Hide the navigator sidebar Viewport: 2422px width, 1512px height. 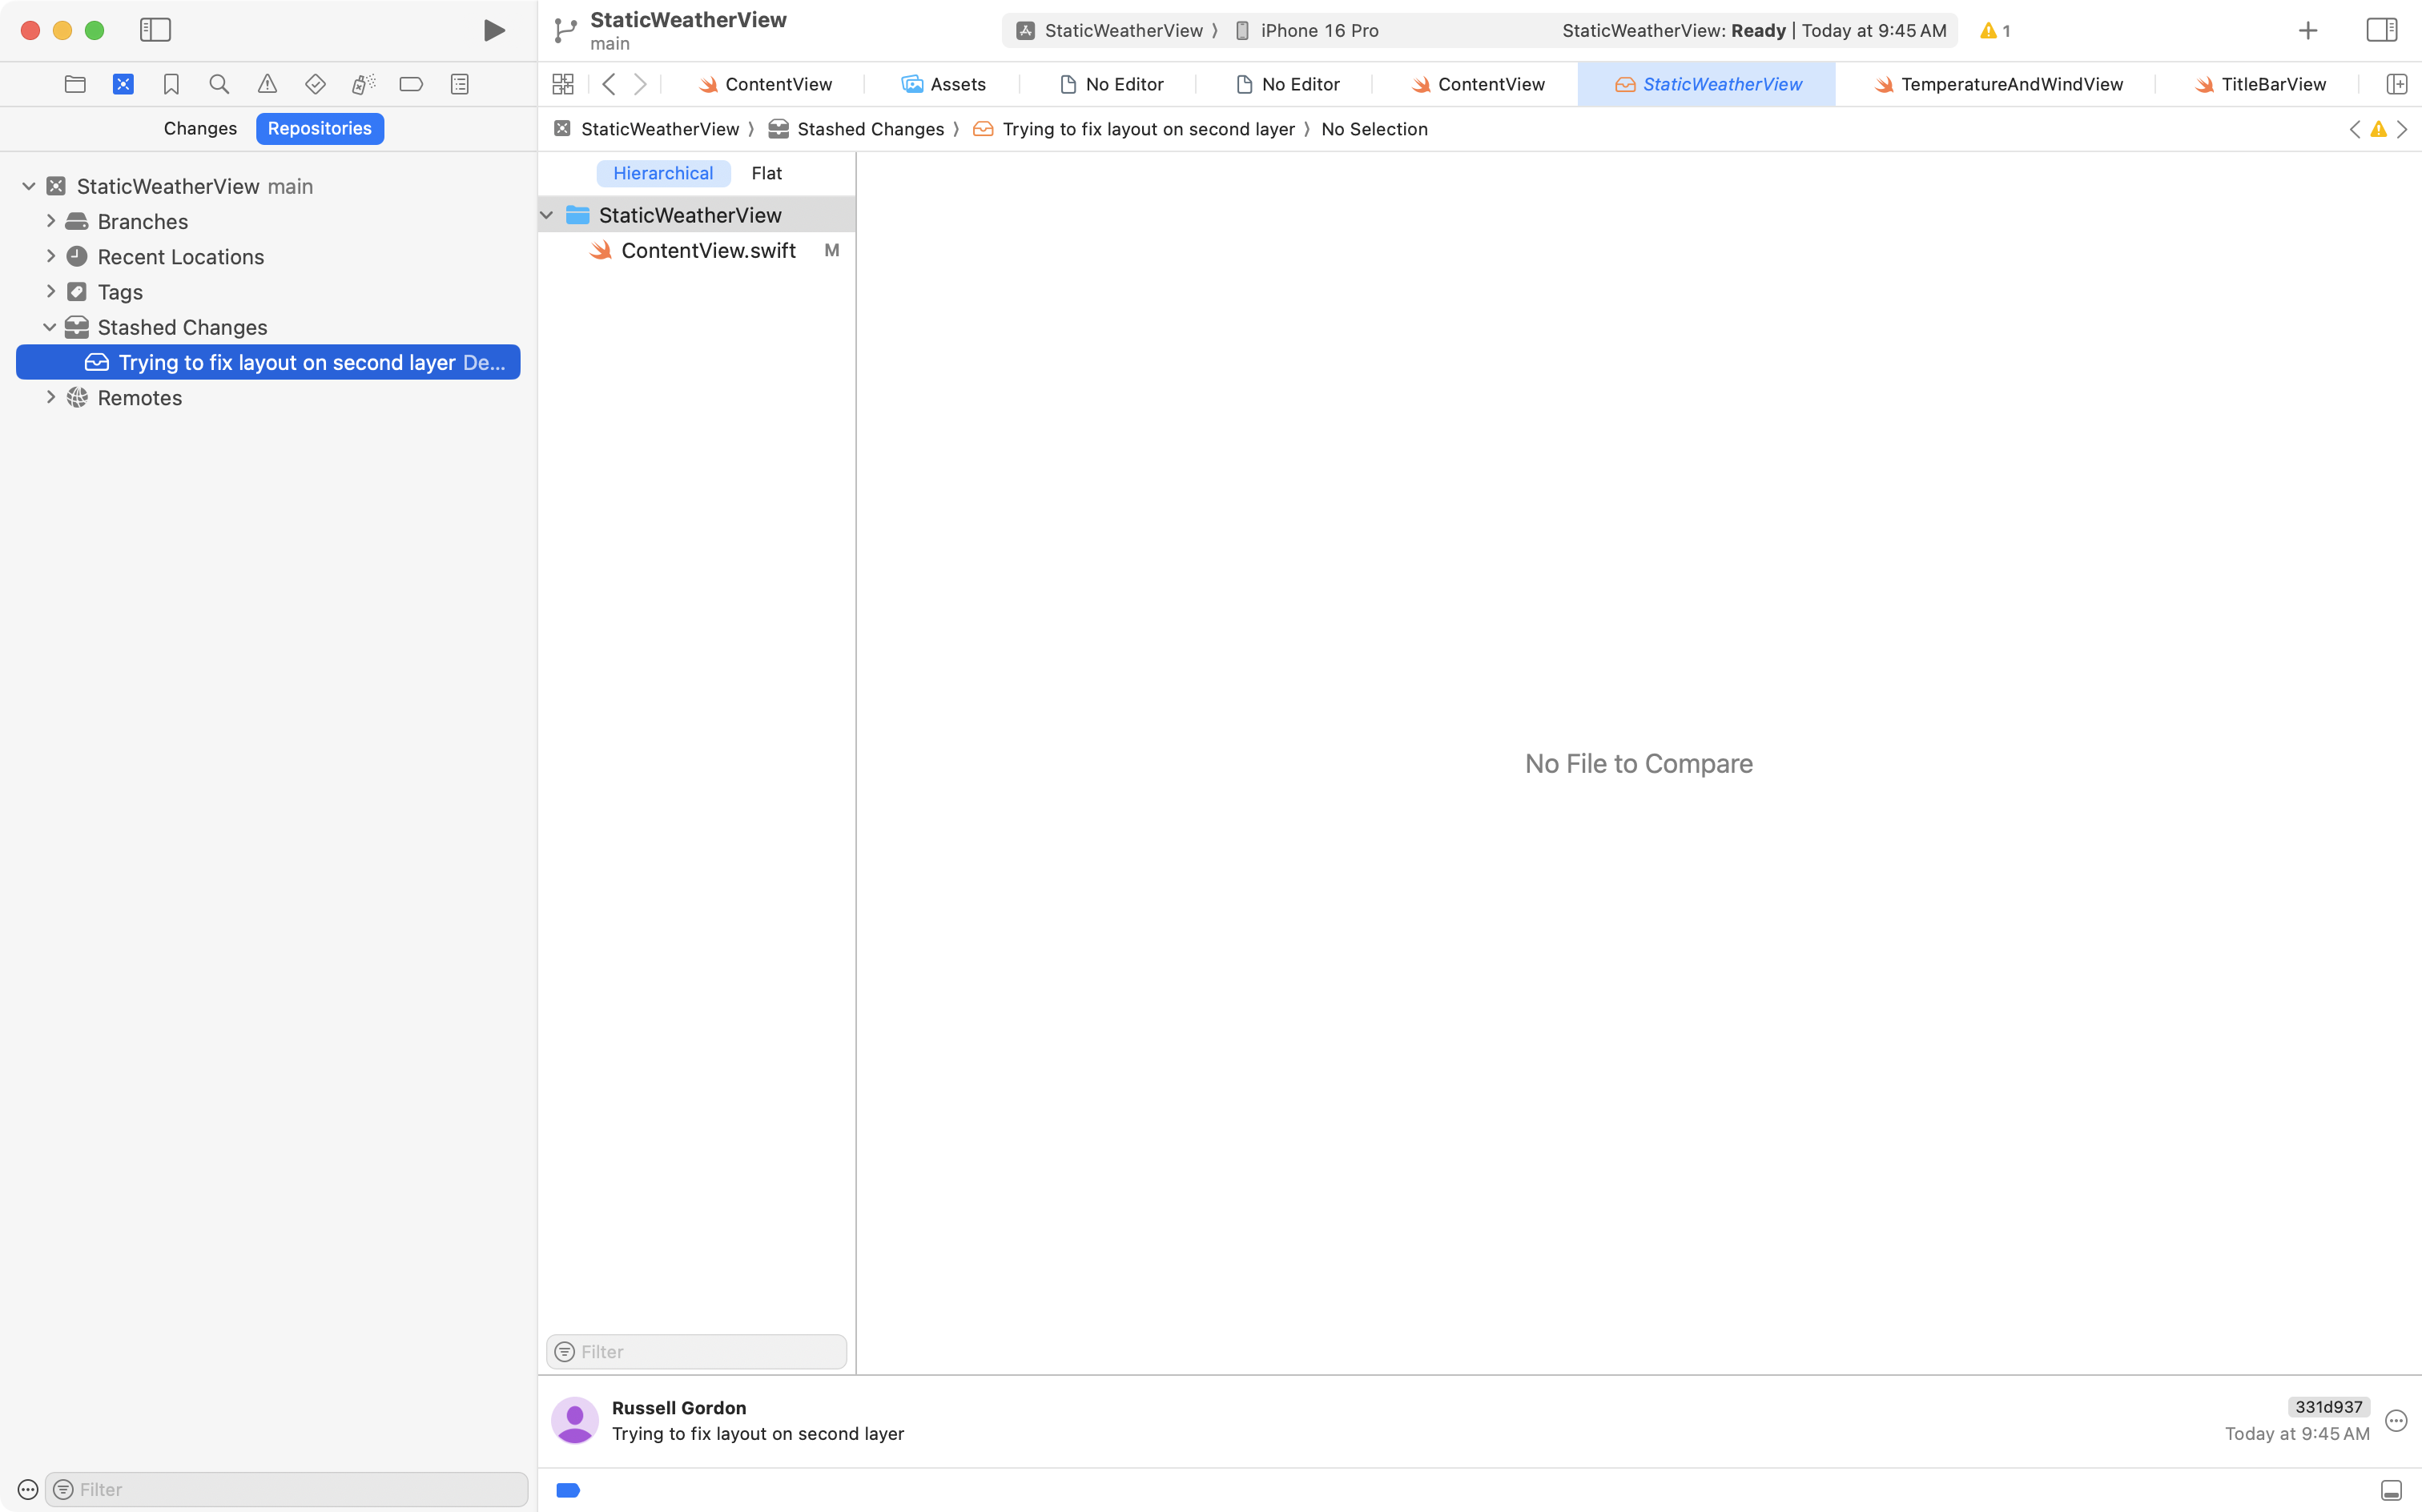pyautogui.click(x=155, y=30)
